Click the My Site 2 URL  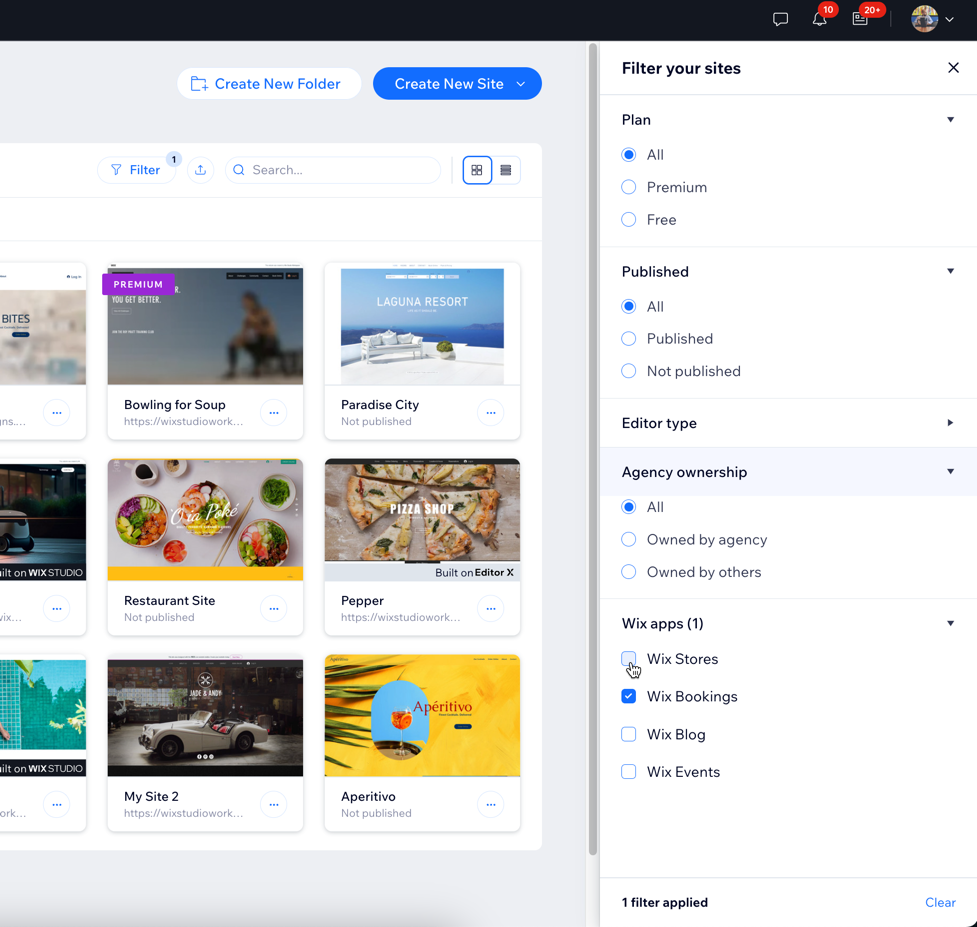pos(183,813)
